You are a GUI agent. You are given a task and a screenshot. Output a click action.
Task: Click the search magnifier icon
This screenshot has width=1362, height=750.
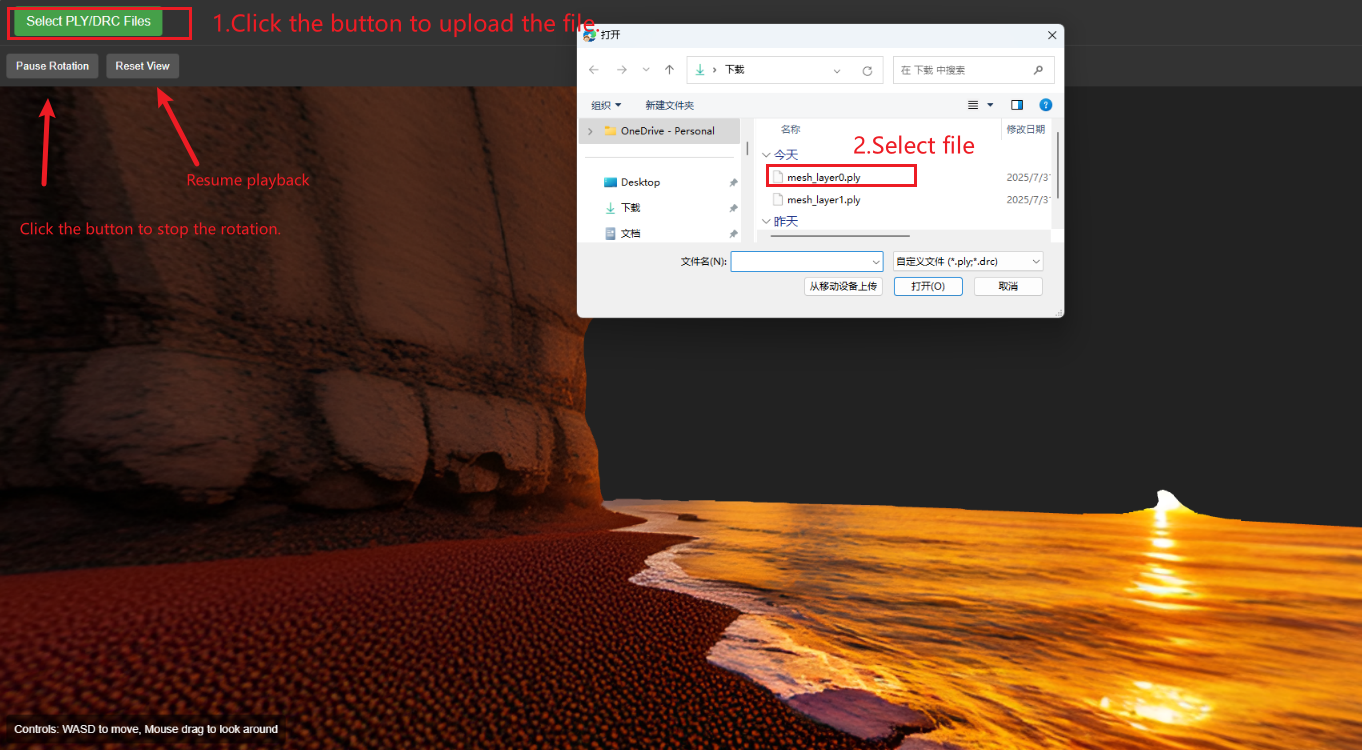tap(1038, 70)
